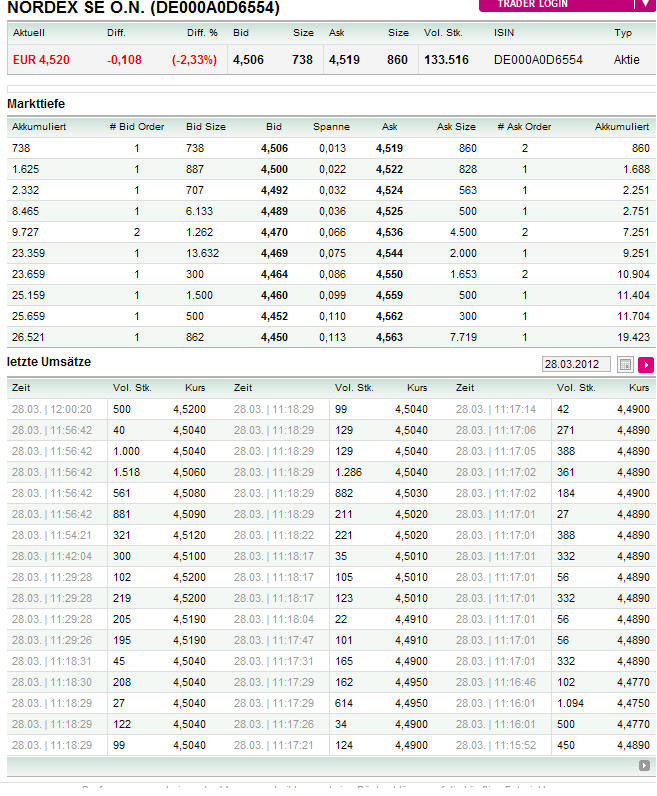Click the NORDEX SE O.N. title

point(143,9)
